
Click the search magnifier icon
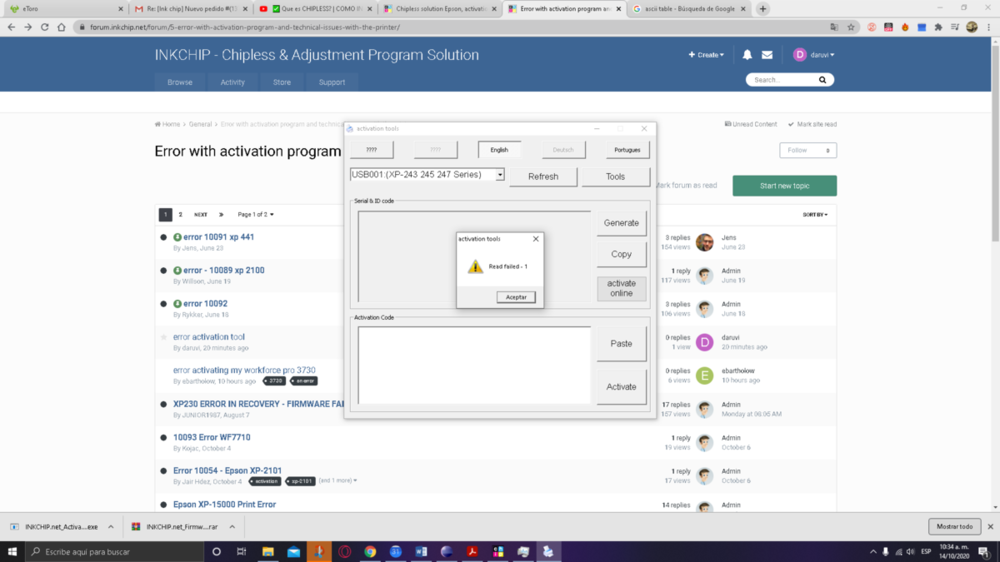point(823,80)
